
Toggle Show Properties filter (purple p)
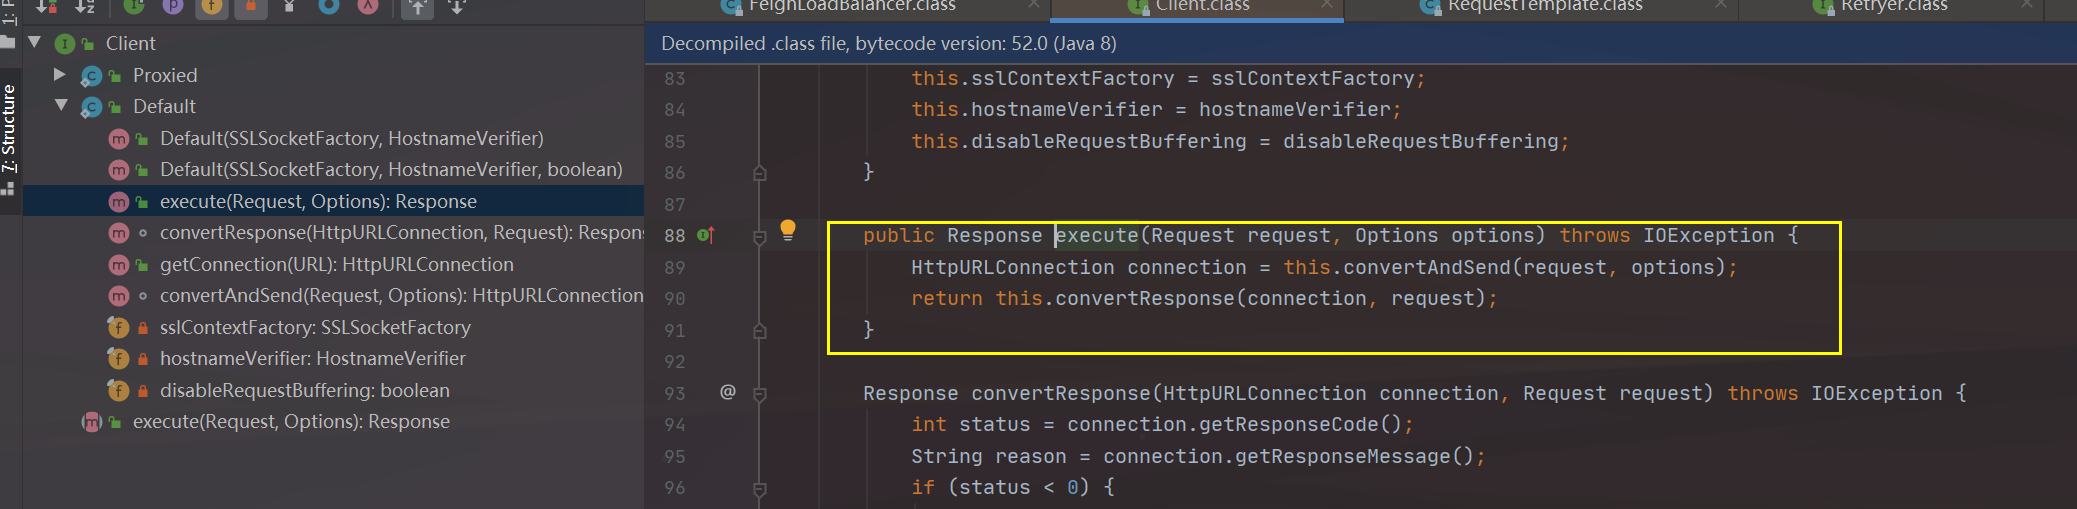point(173,6)
